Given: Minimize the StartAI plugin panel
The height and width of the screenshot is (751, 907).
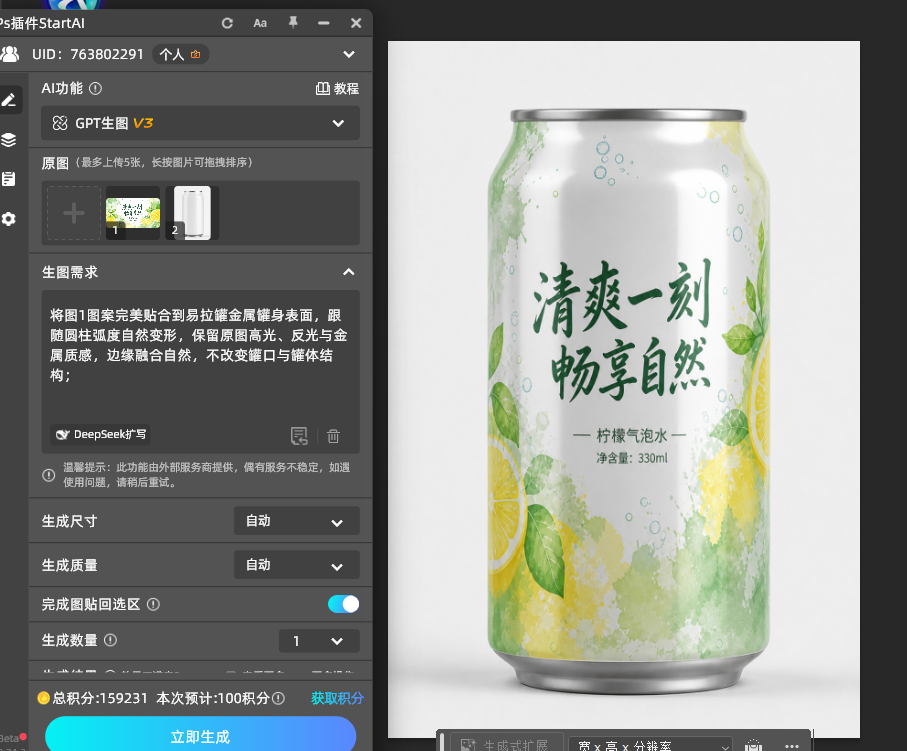Looking at the screenshot, I should tap(324, 23).
